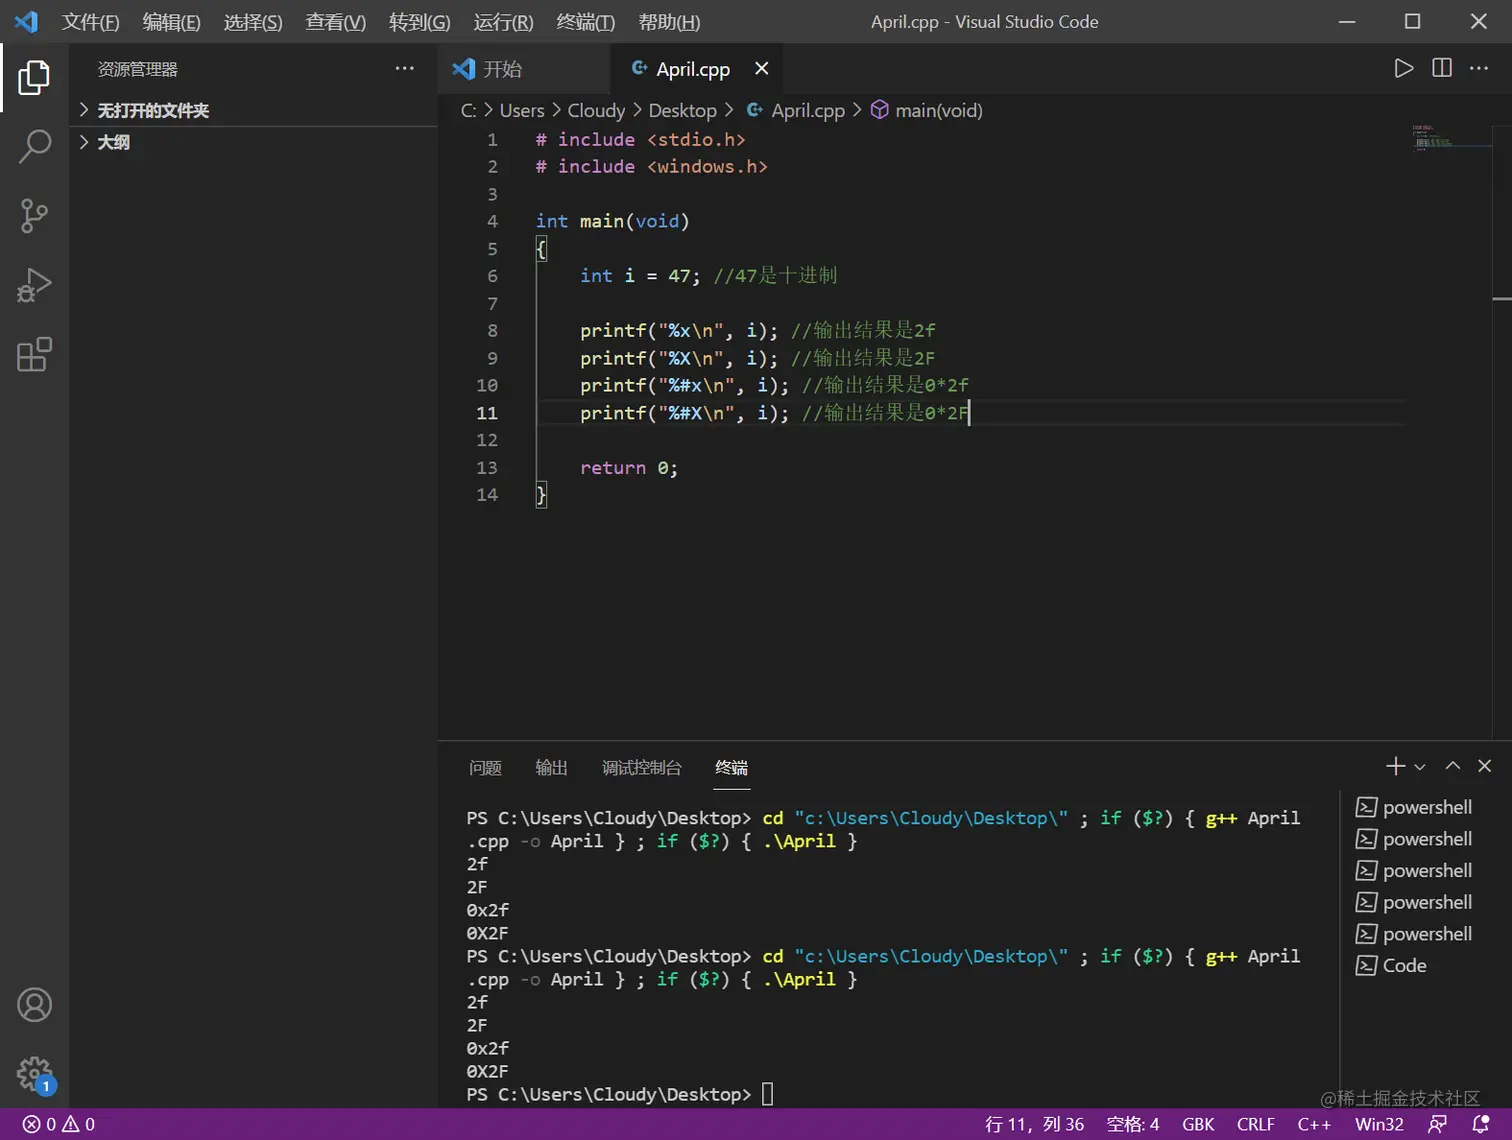Open the Search view icon
This screenshot has height=1140, width=1512.
coord(34,146)
